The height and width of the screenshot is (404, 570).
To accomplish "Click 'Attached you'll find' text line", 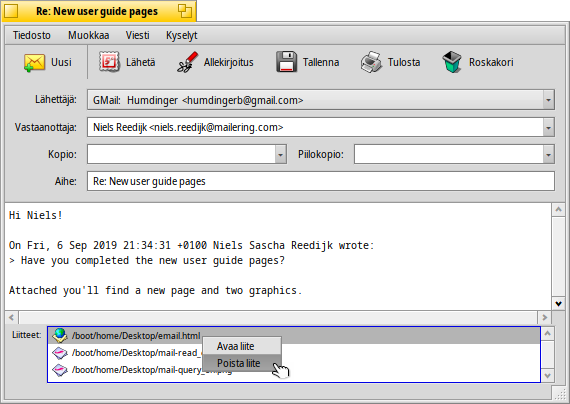I will click(156, 291).
